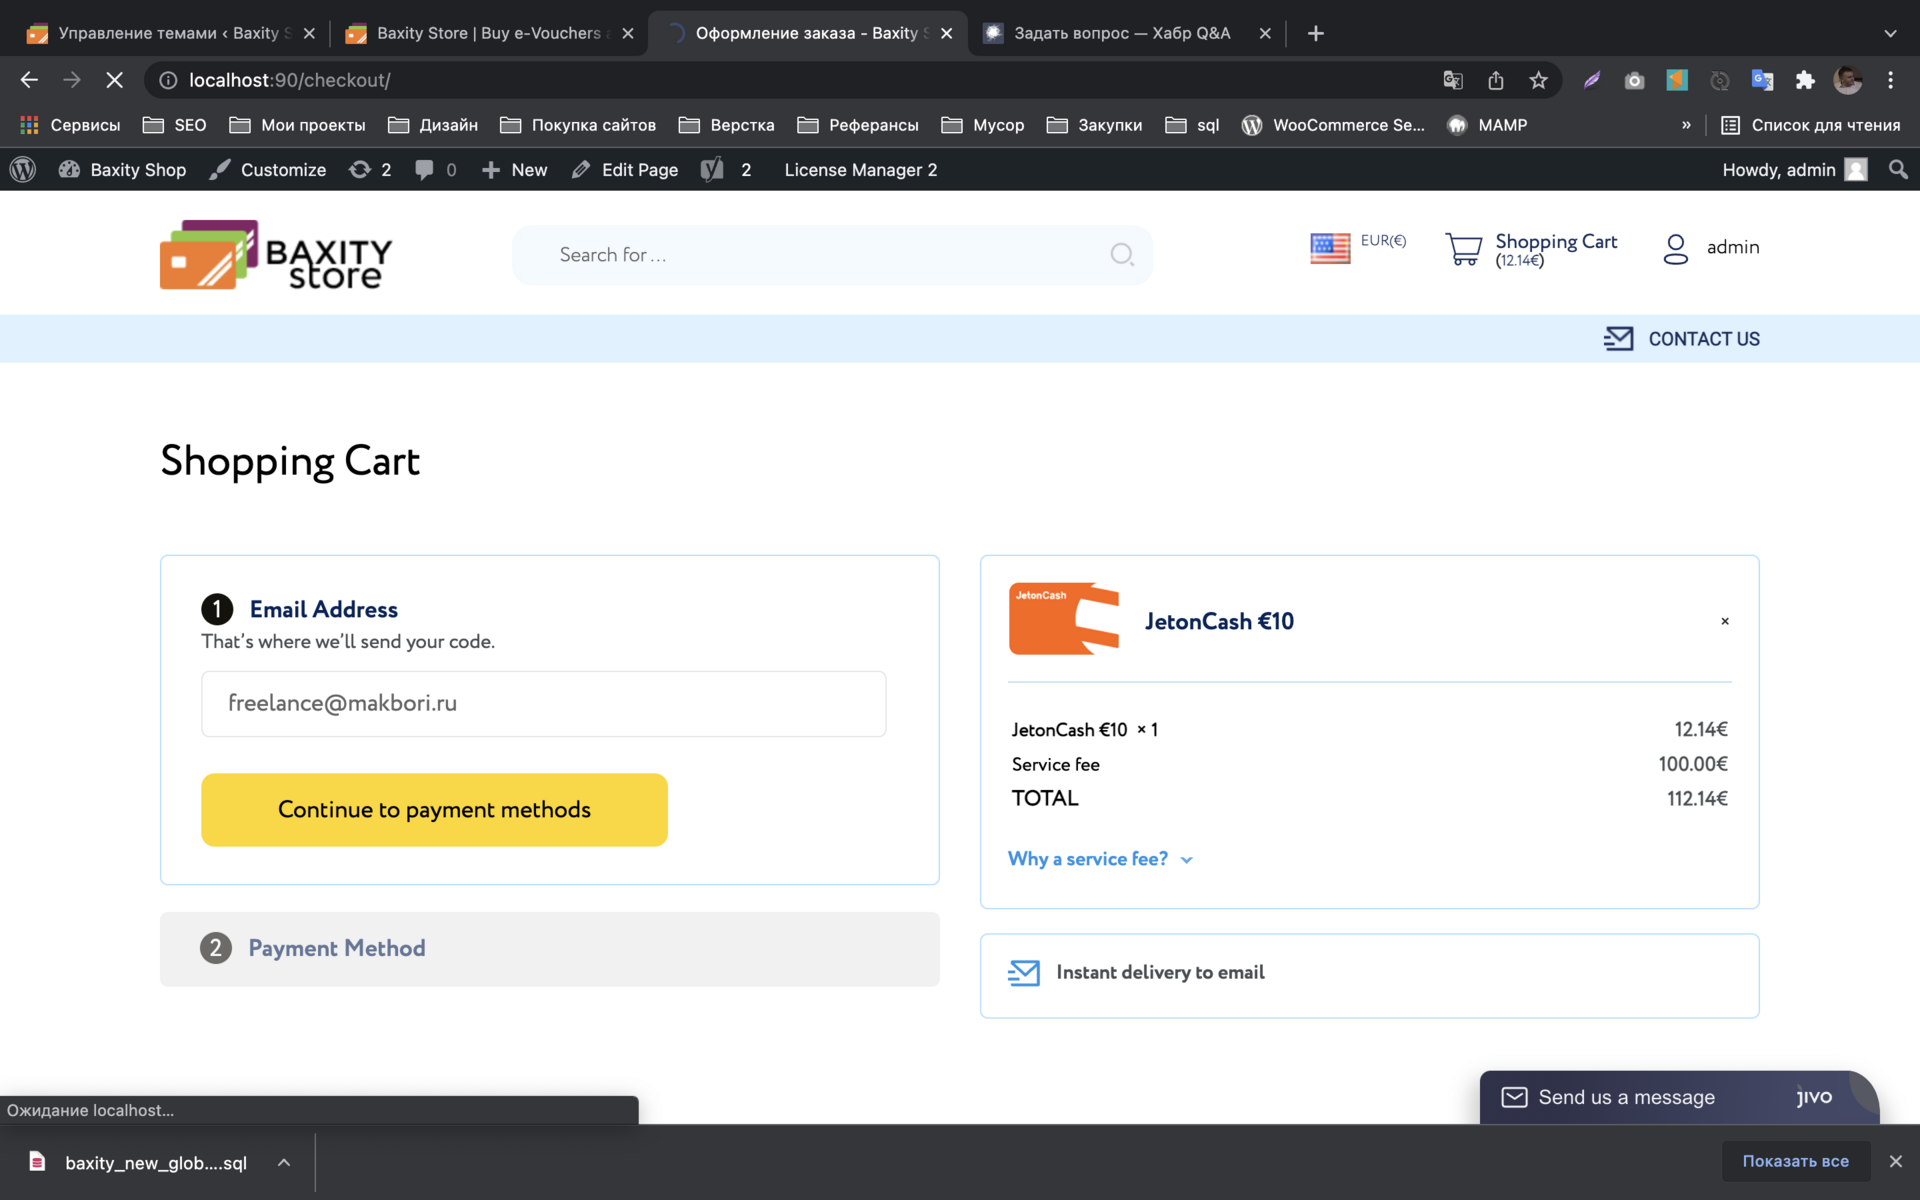The height and width of the screenshot is (1200, 1920).
Task: Open the EUR(€) currency selector
Action: (x=1383, y=241)
